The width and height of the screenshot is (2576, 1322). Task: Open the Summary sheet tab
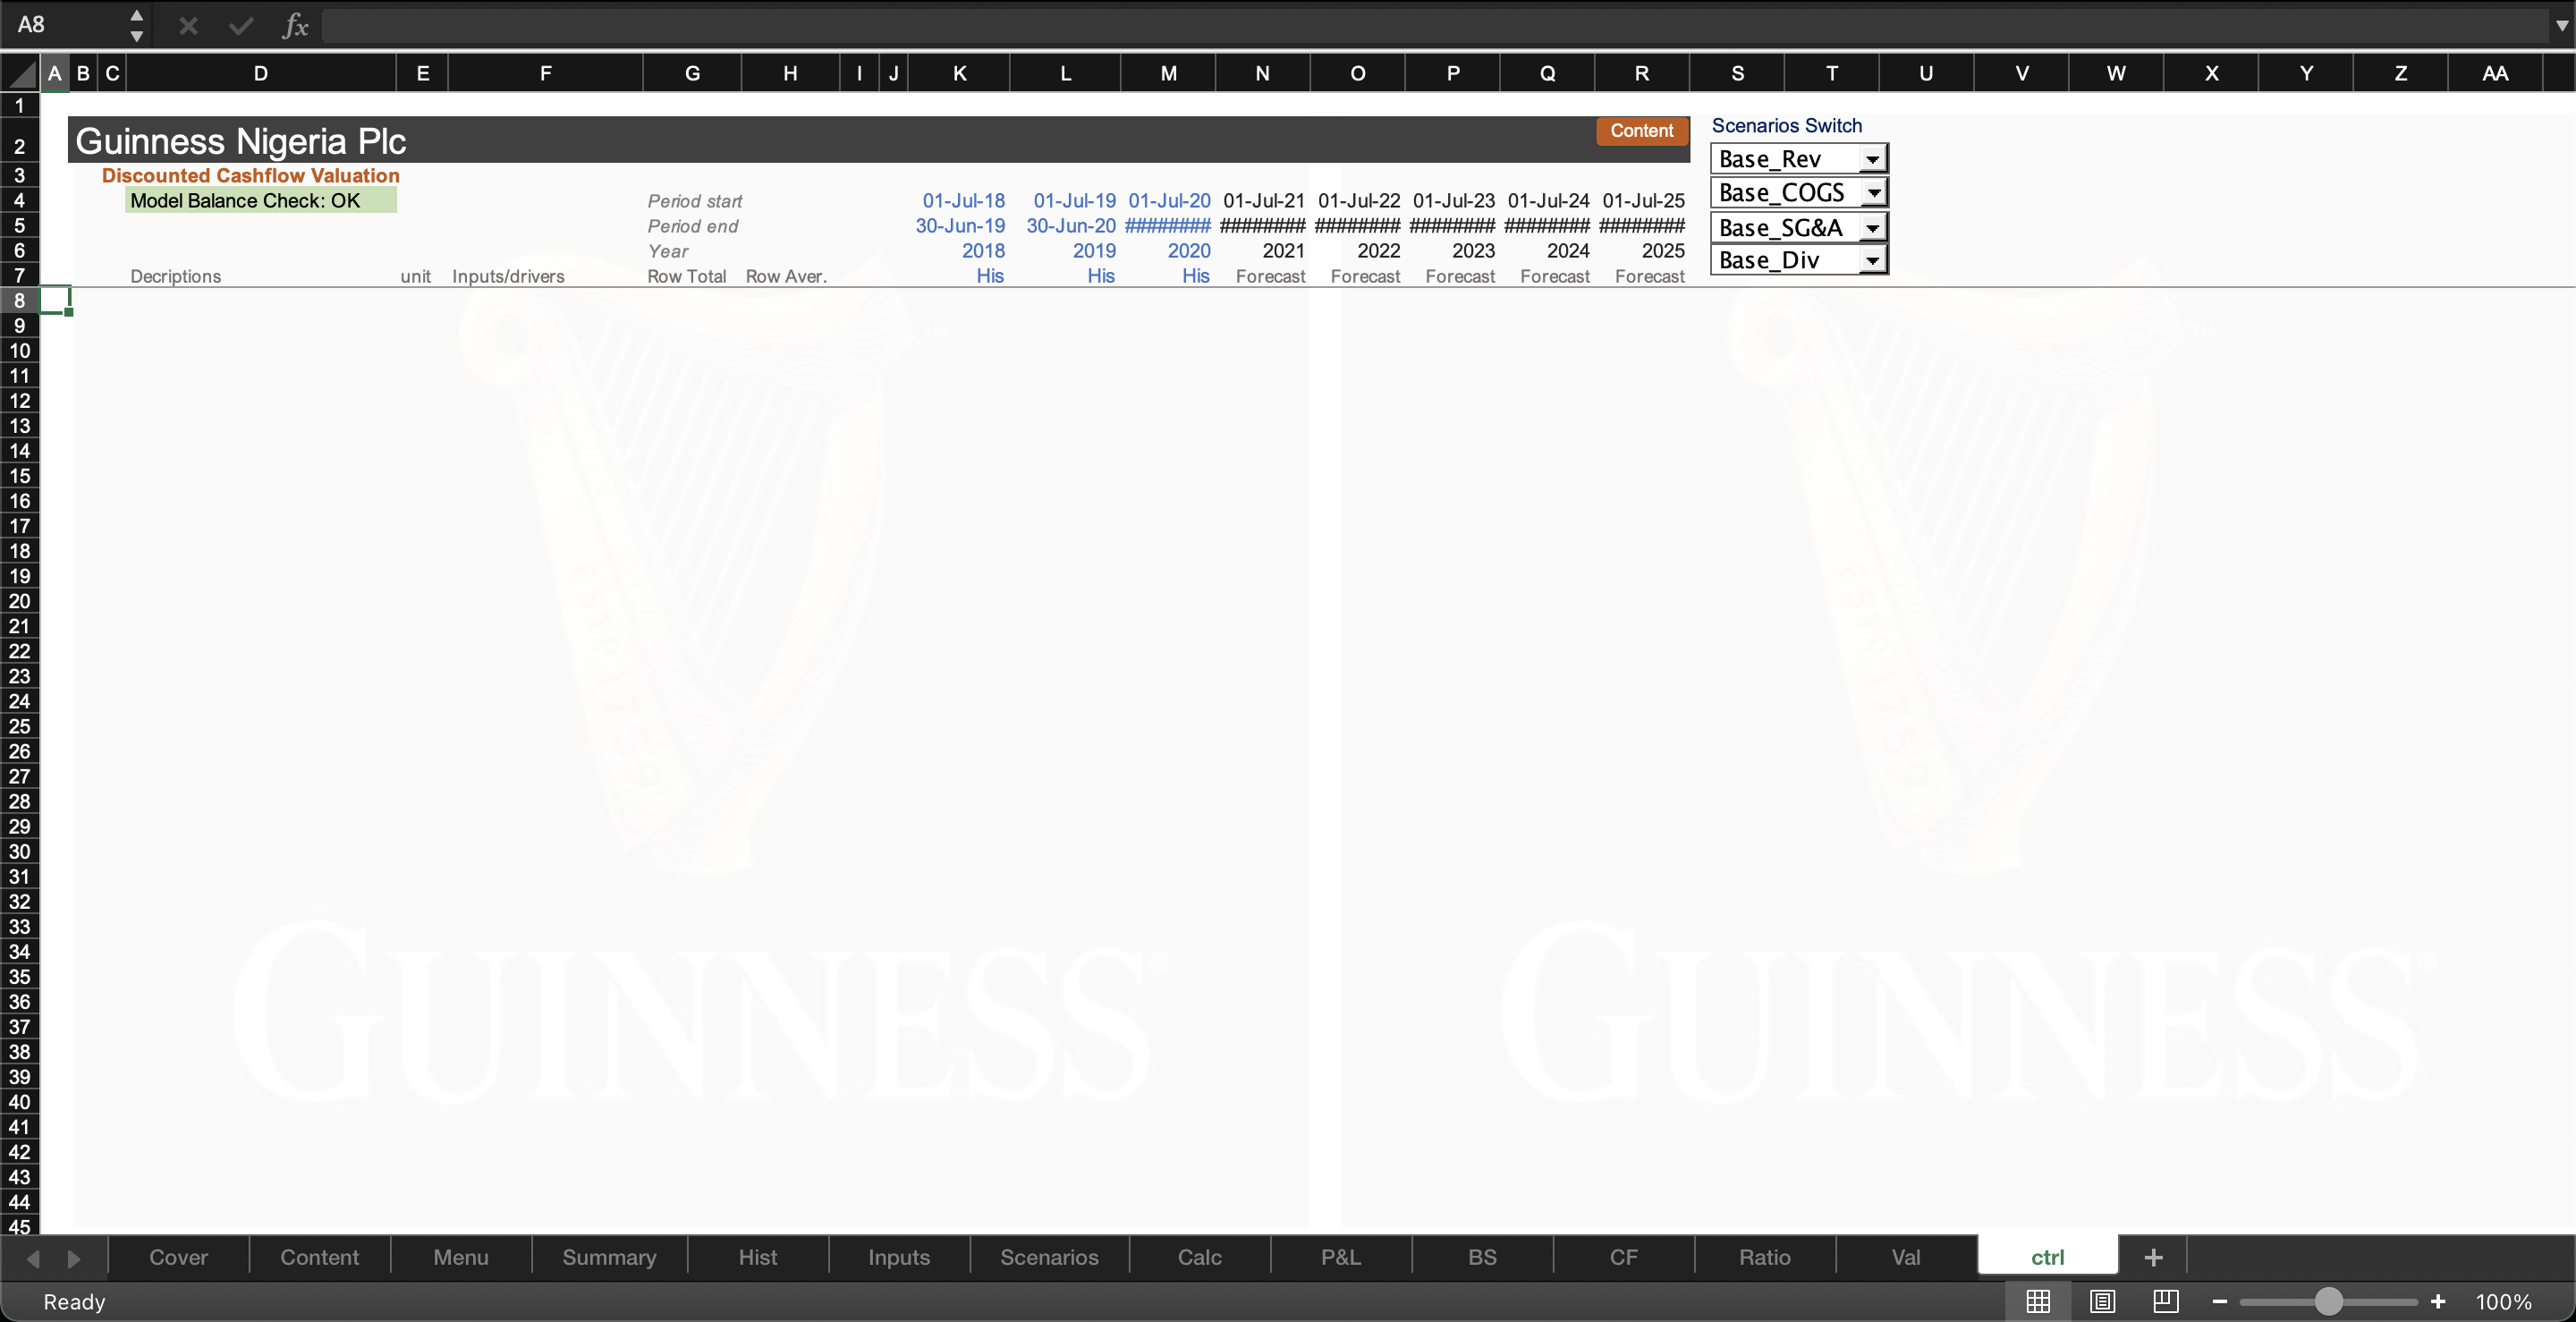tap(609, 1257)
